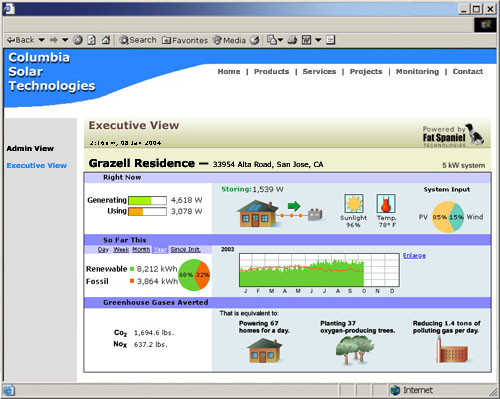
Task: Click the '8,212 kWh' renewable value
Action: coord(157,269)
